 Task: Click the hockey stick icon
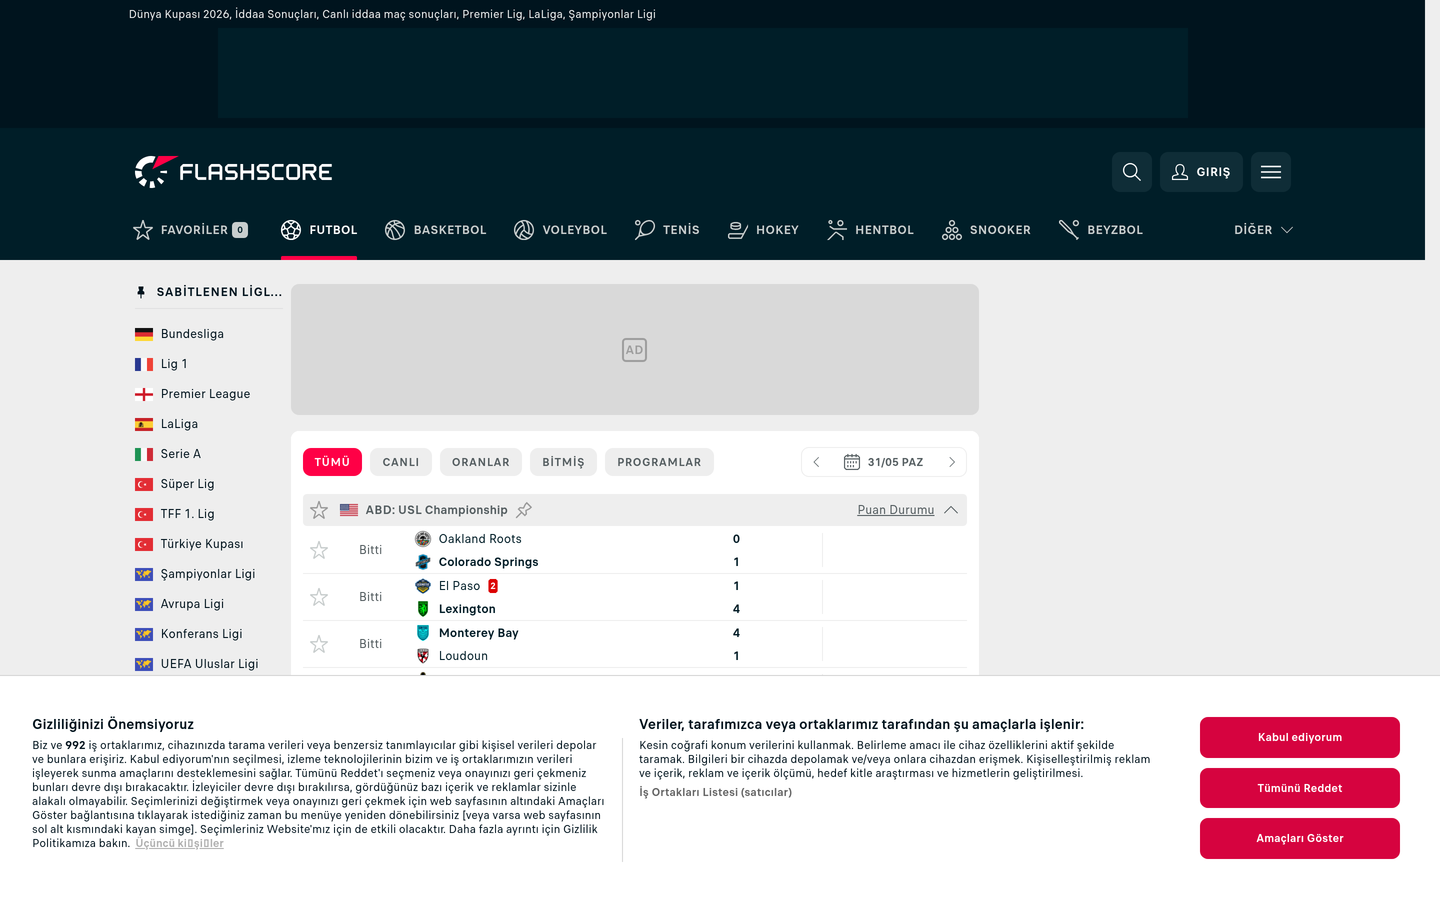pos(738,230)
